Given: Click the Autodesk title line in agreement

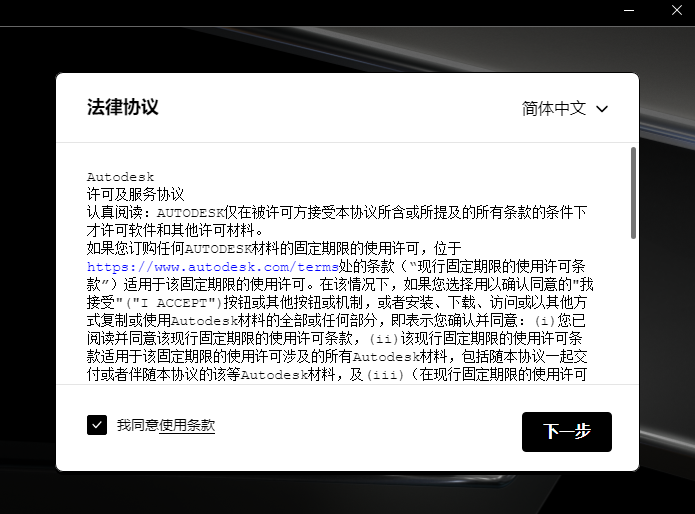Looking at the screenshot, I should click(120, 177).
